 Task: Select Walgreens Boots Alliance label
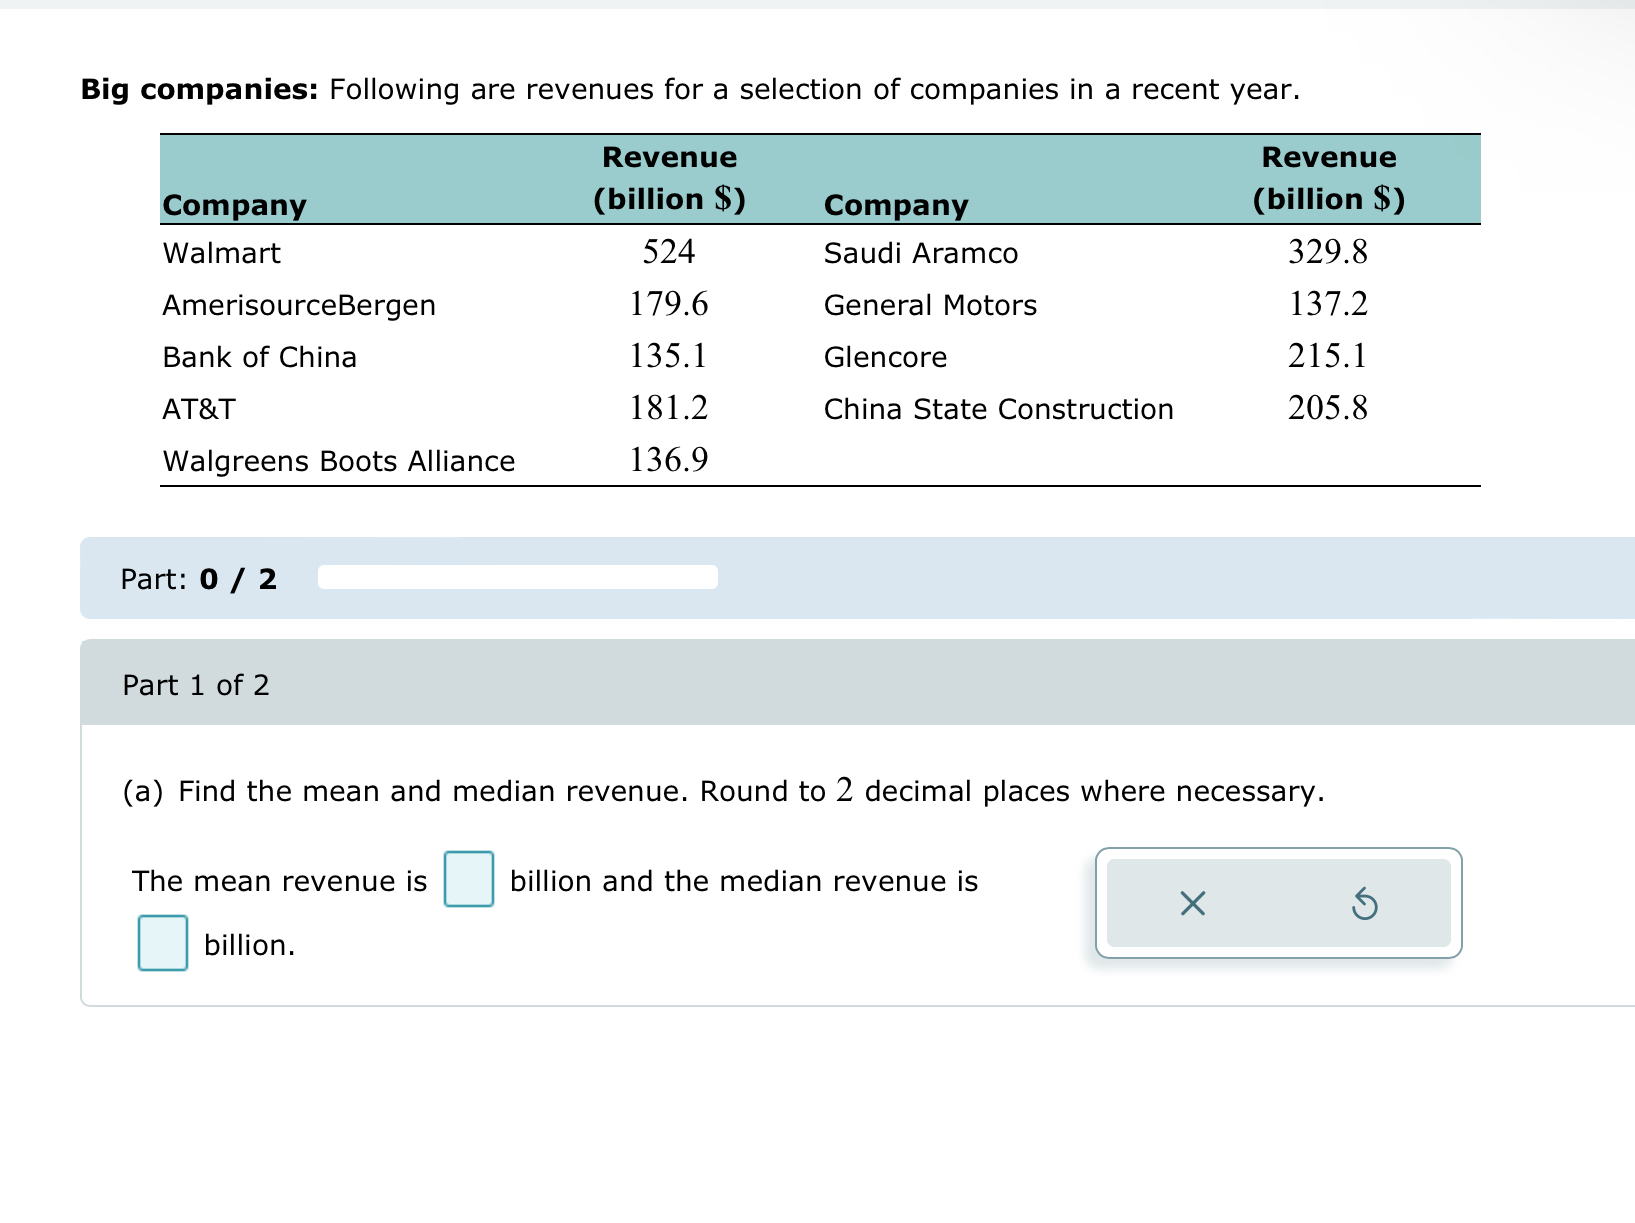pyautogui.click(x=339, y=461)
